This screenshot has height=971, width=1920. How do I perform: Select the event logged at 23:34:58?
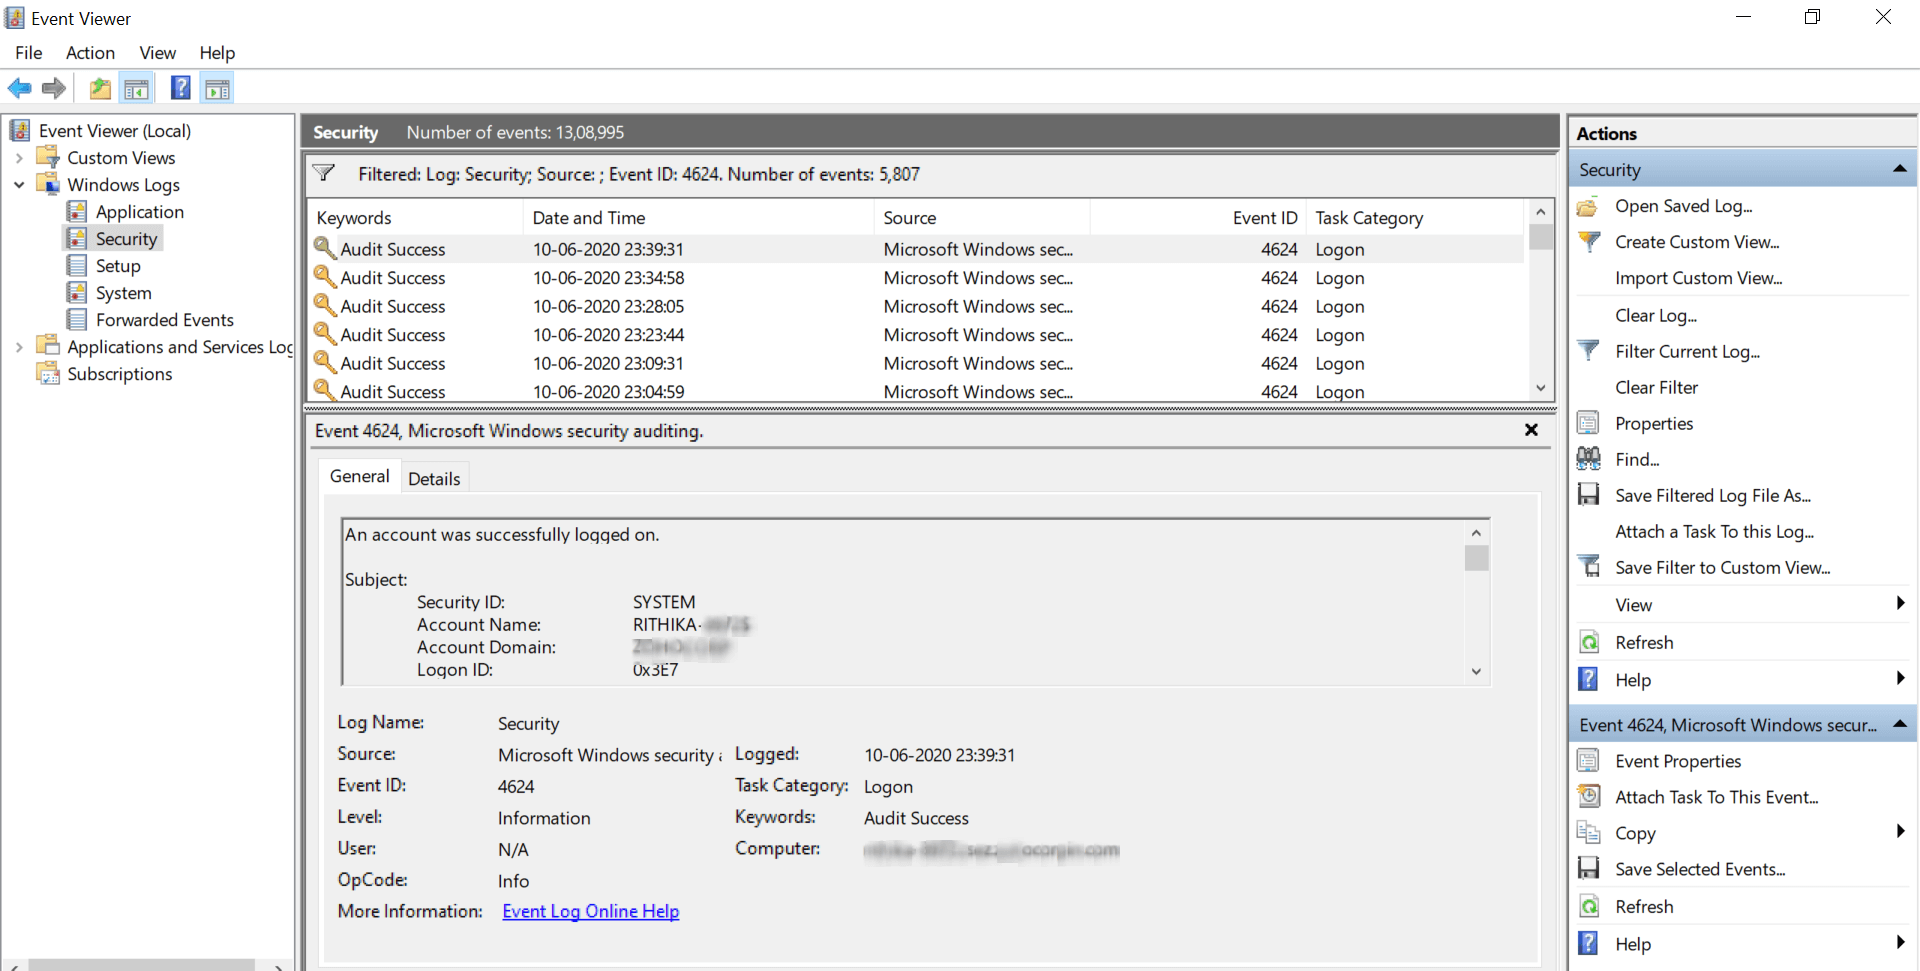pos(915,278)
